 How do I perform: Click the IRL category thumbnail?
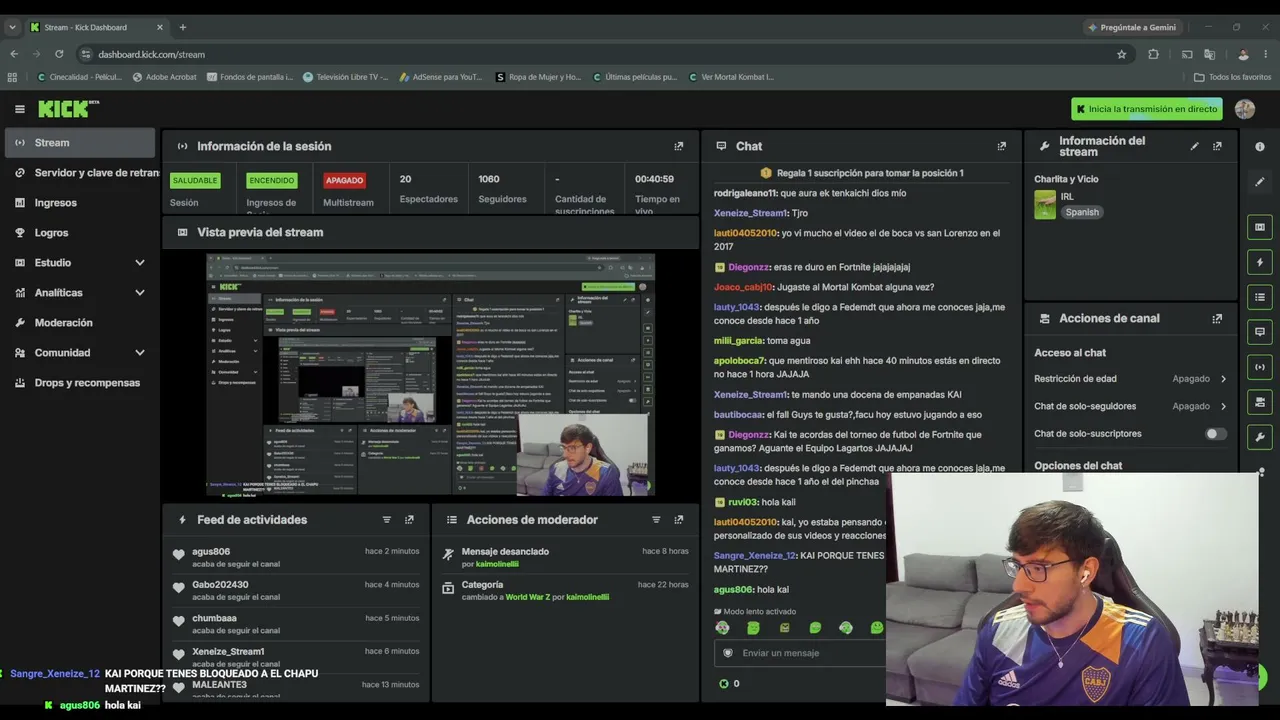(1045, 205)
